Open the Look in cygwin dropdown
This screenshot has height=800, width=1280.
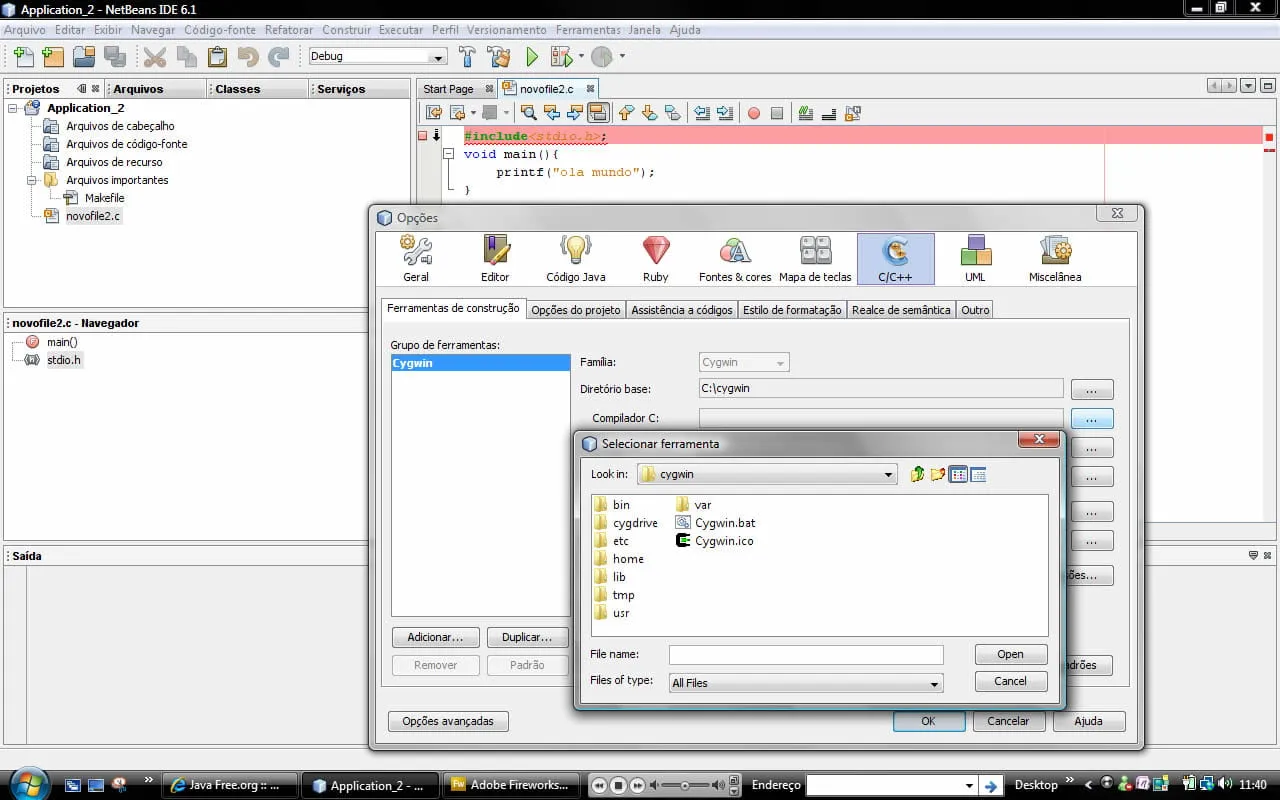pos(768,474)
